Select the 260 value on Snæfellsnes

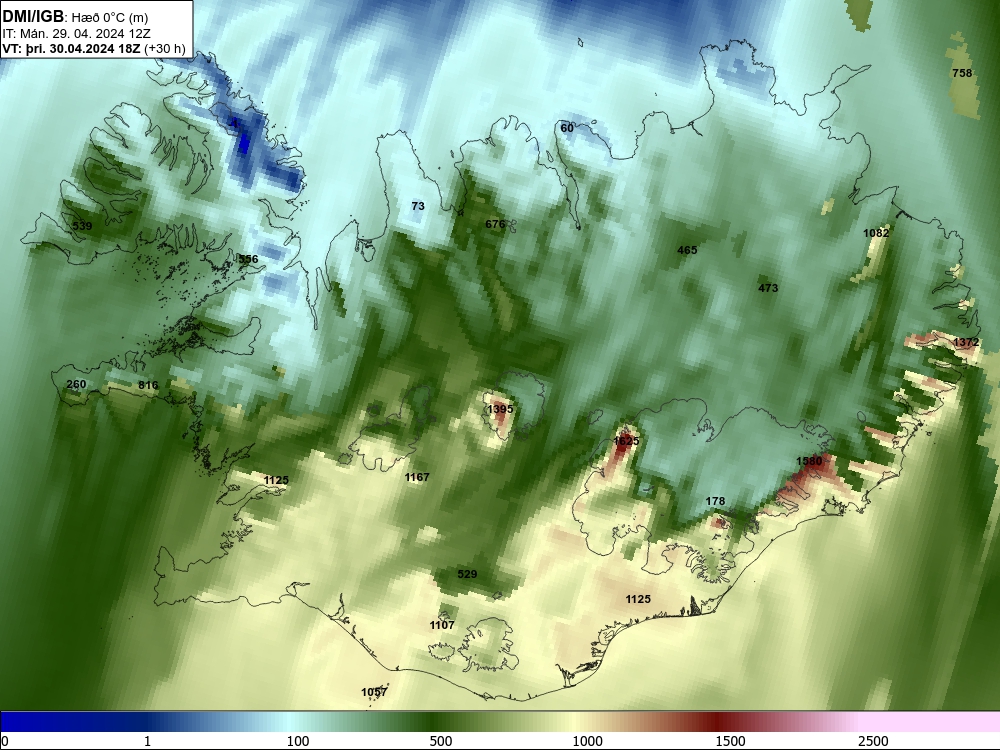point(76,385)
